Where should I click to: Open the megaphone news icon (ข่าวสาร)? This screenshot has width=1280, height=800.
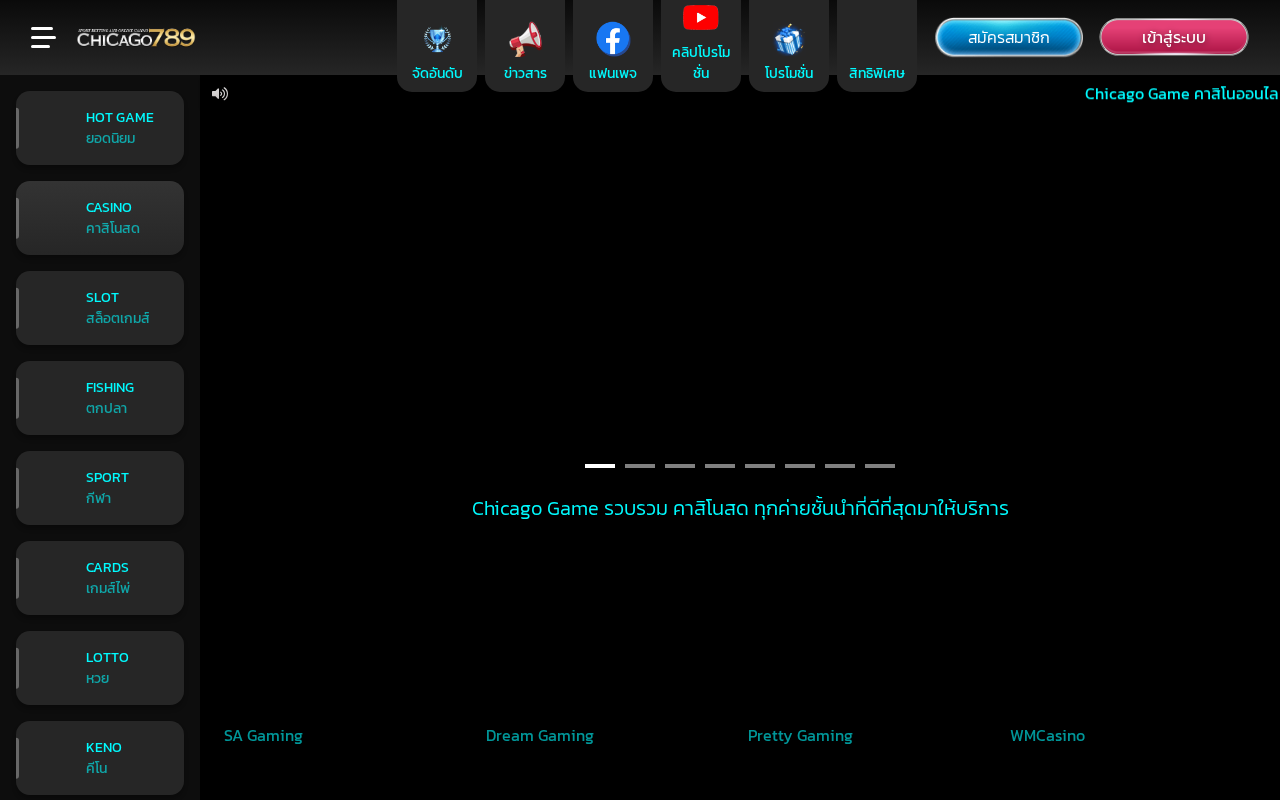(525, 45)
